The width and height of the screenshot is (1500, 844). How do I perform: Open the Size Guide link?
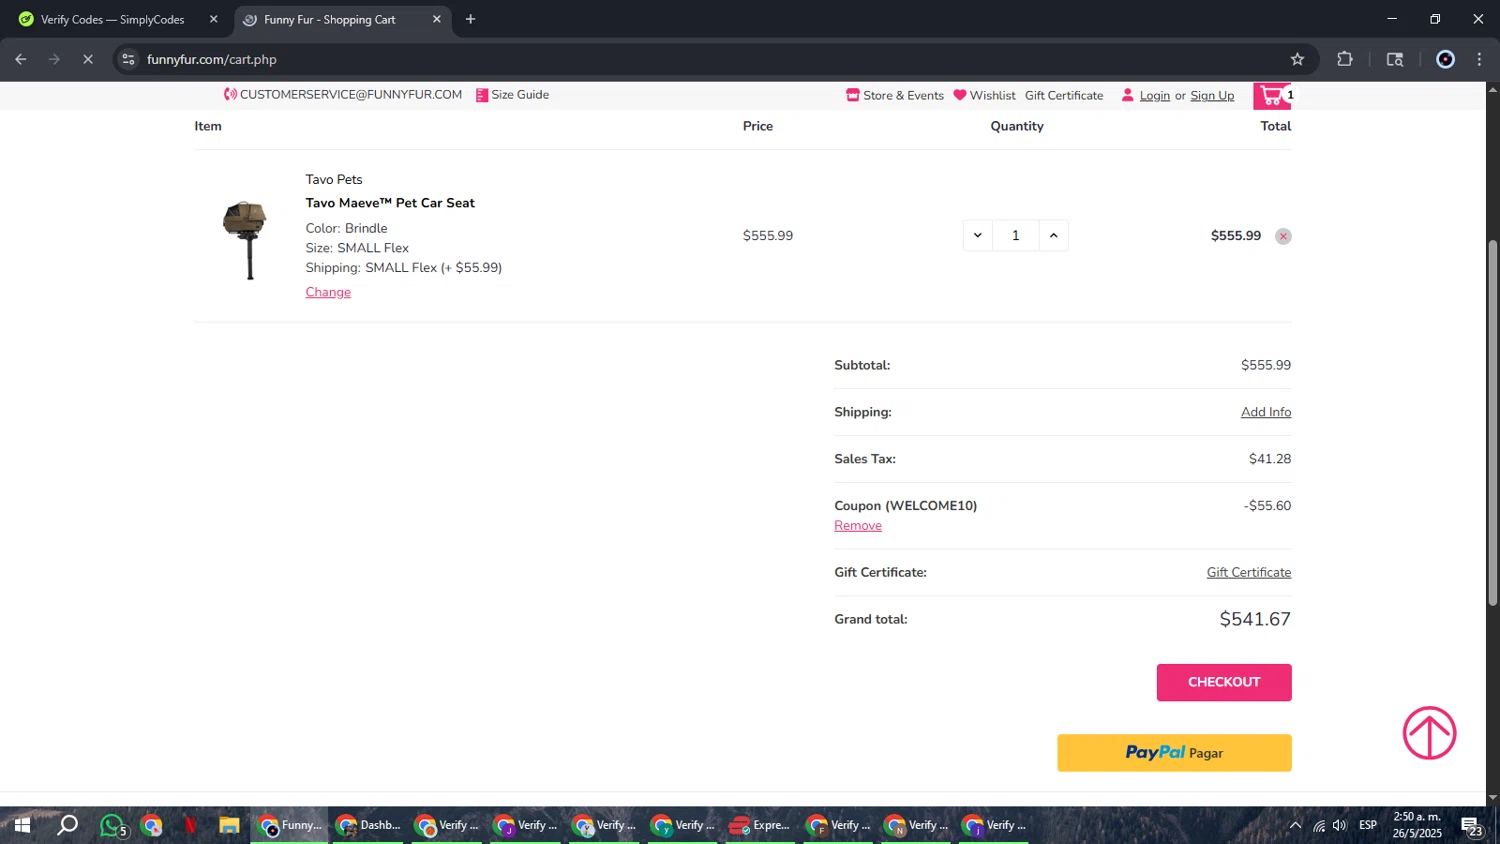(512, 95)
